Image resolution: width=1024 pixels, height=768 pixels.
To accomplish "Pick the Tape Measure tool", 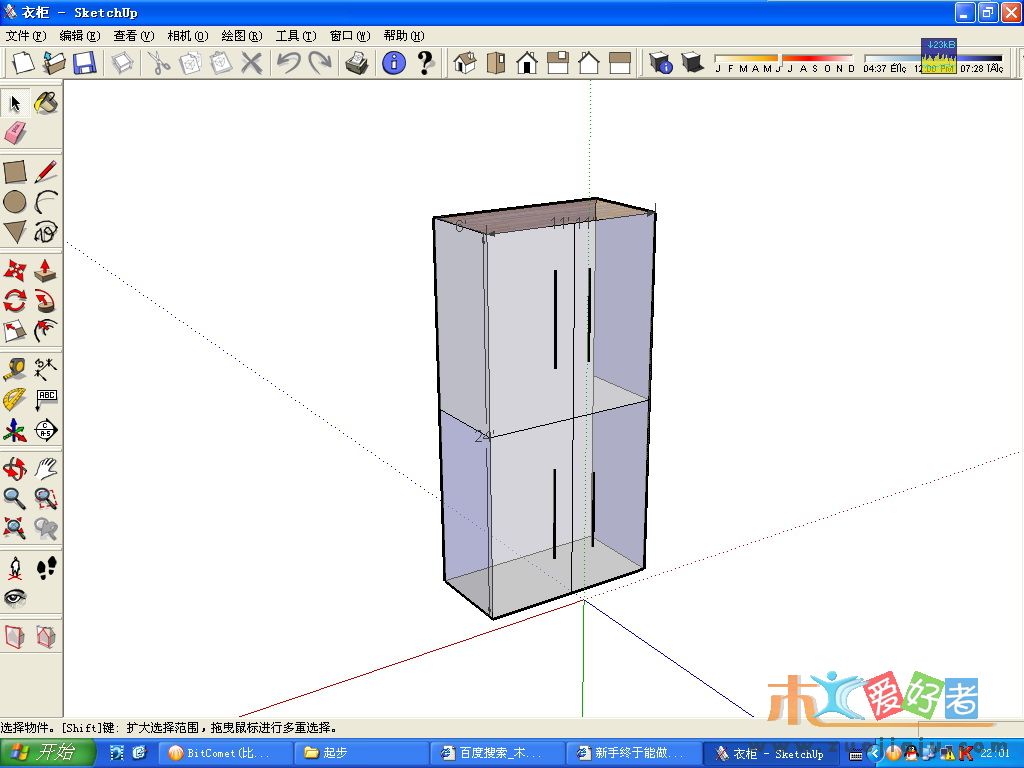I will [x=15, y=369].
